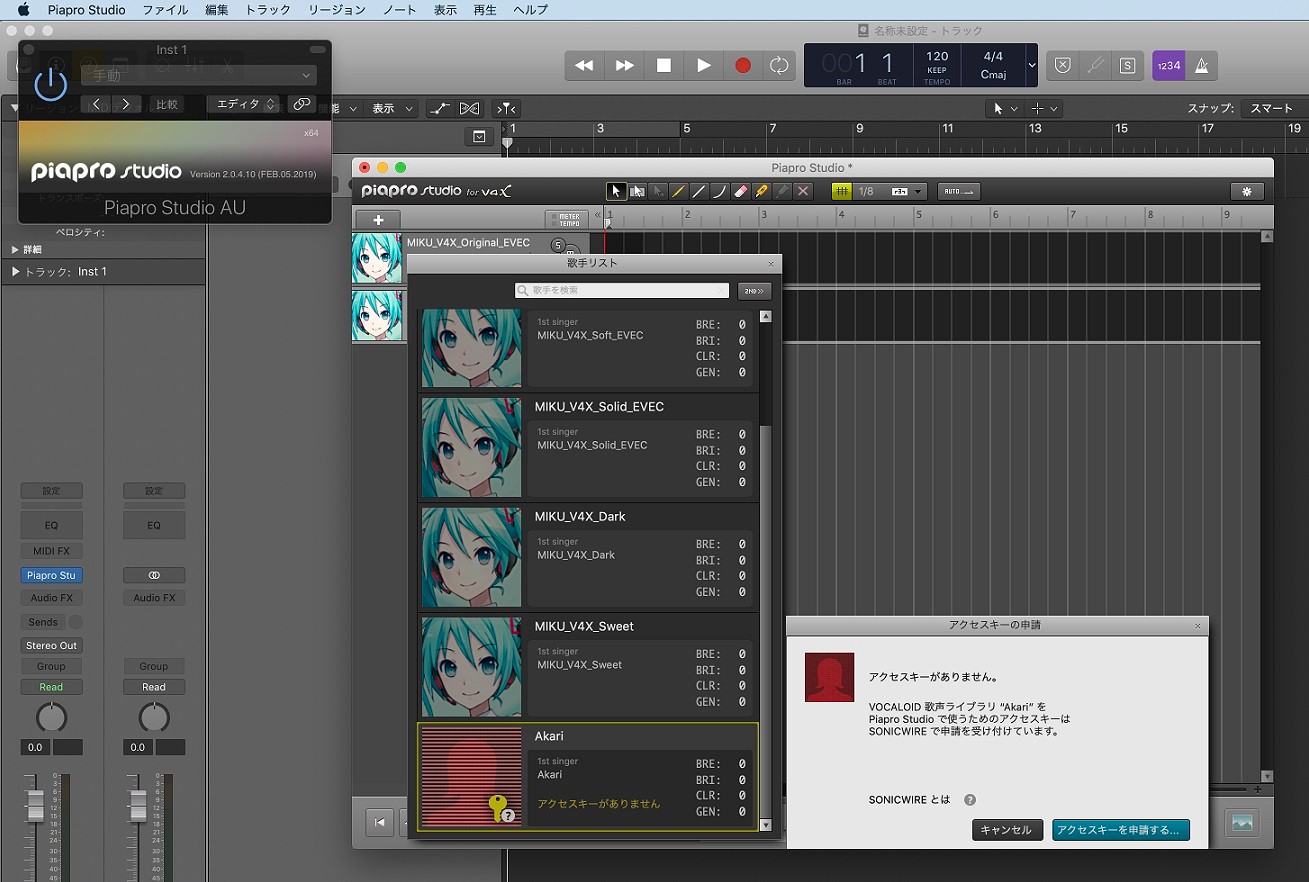Select the arrow pointer tool in Piapro Studio
Screen dimensions: 1309x882
616,191
